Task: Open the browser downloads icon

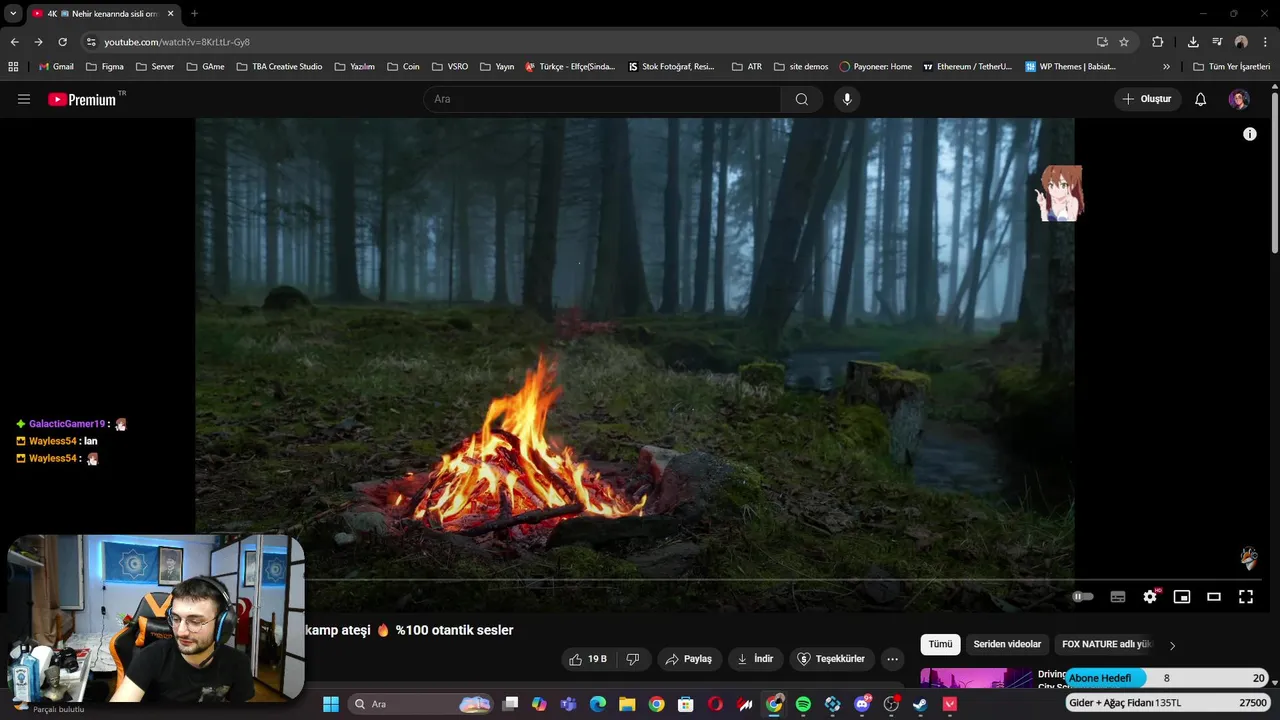Action: click(1193, 42)
